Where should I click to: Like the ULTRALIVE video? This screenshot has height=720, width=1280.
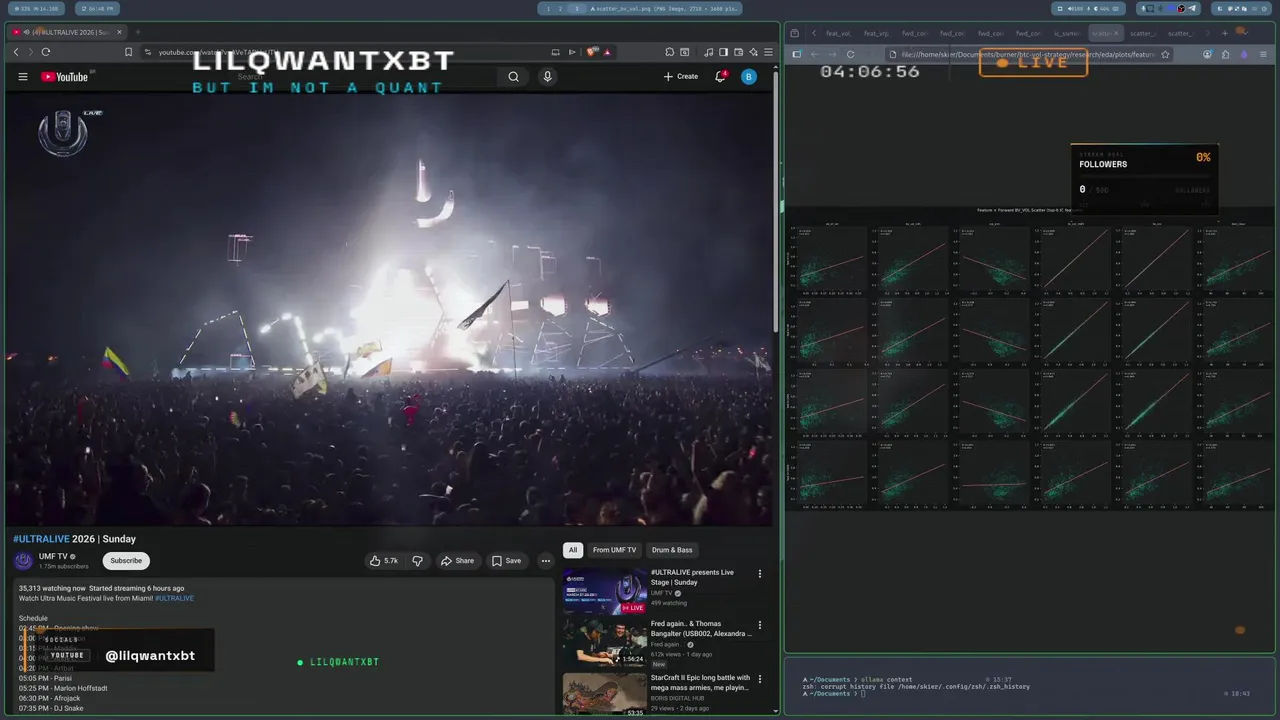click(384, 561)
